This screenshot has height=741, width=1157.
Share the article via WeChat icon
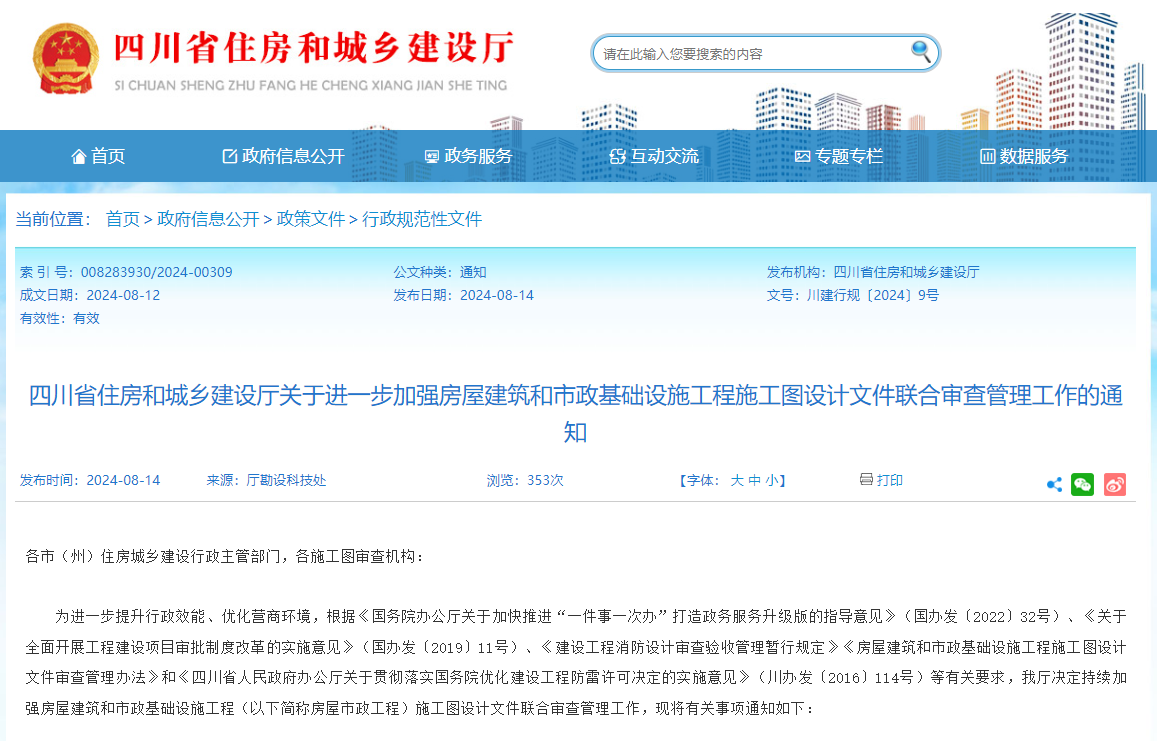pyautogui.click(x=1083, y=483)
